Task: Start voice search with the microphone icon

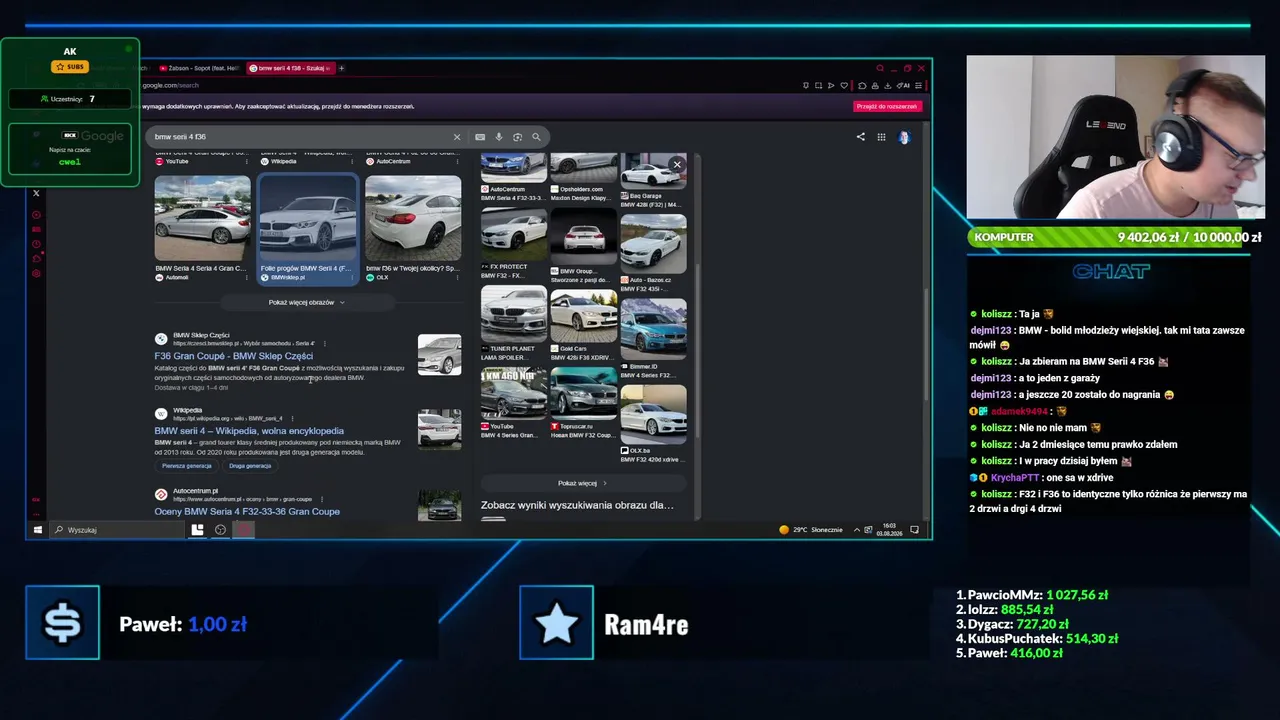Action: click(499, 137)
